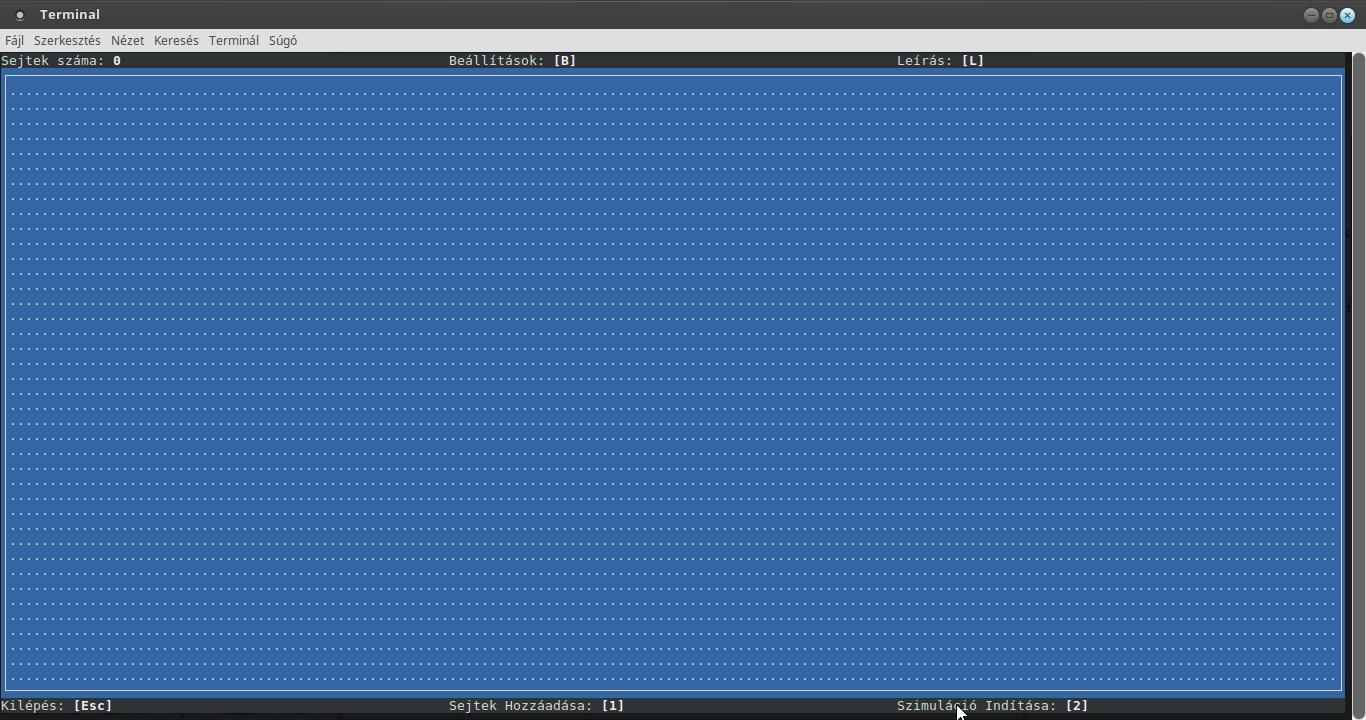
Task: Open the Terminál menu
Action: [233, 41]
